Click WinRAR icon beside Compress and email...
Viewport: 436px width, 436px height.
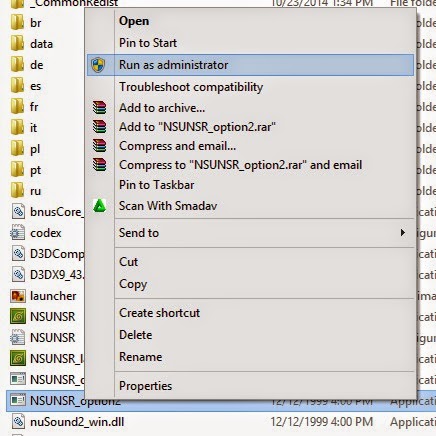[x=99, y=146]
